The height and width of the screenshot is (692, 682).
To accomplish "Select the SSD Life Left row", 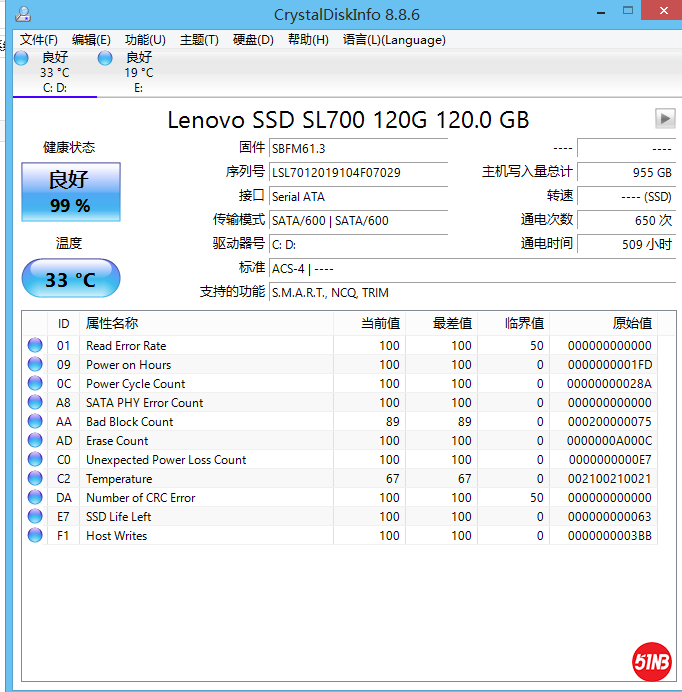I will pyautogui.click(x=200, y=517).
